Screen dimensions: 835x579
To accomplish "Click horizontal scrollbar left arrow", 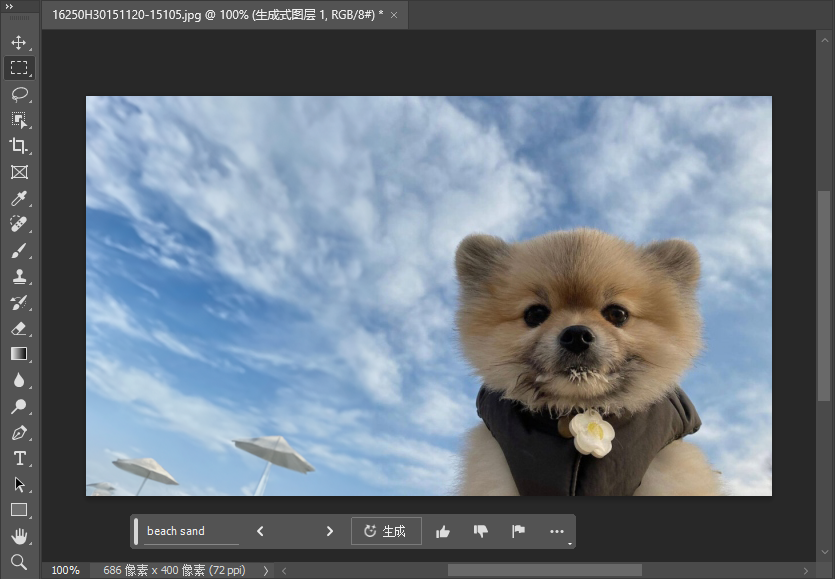I will pyautogui.click(x=284, y=571).
